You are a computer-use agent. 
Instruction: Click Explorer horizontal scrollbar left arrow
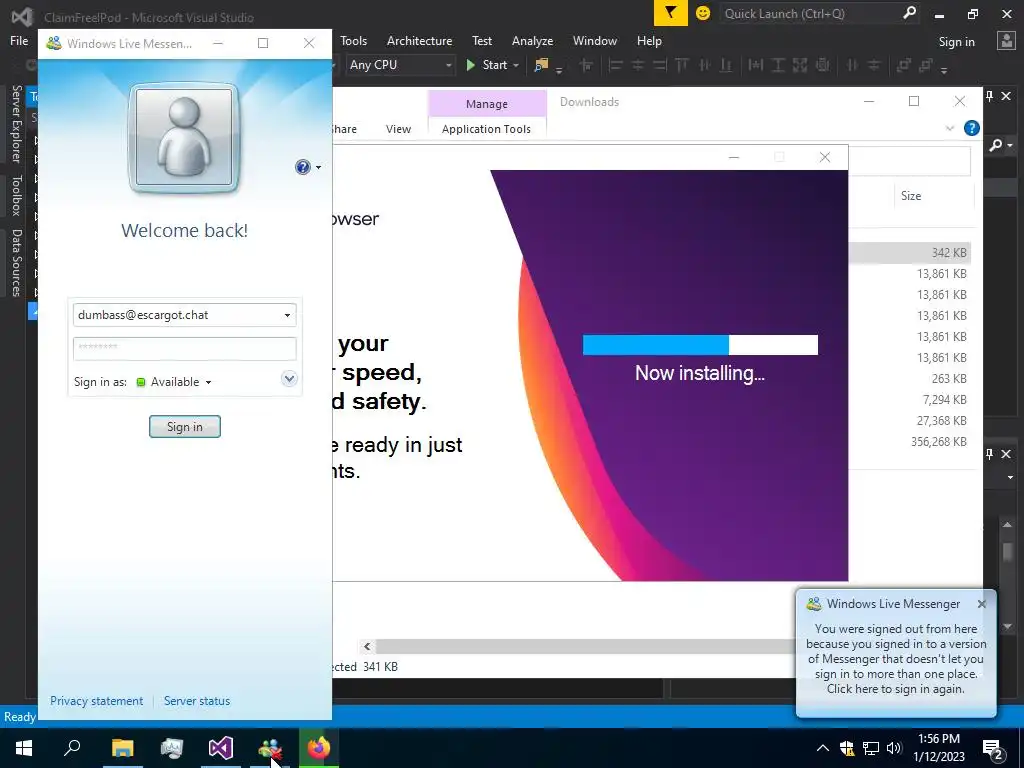(x=367, y=647)
